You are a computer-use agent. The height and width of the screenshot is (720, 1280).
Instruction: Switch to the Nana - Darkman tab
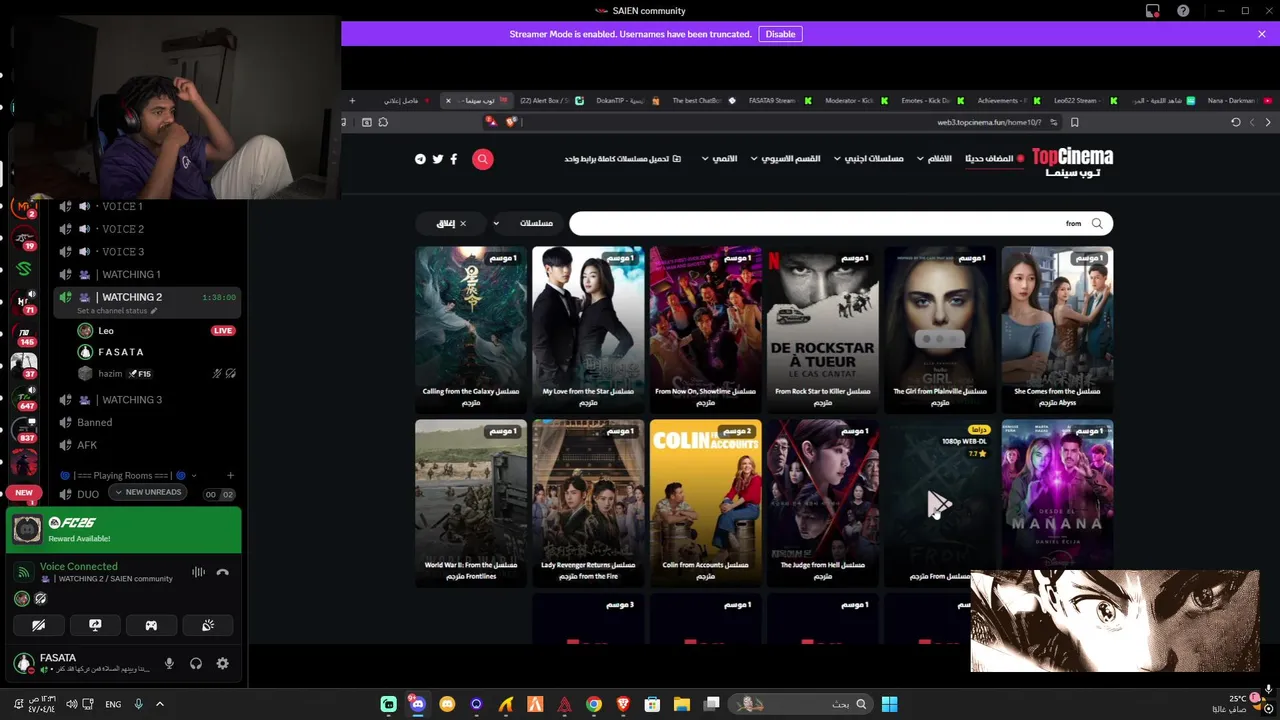[x=1238, y=100]
